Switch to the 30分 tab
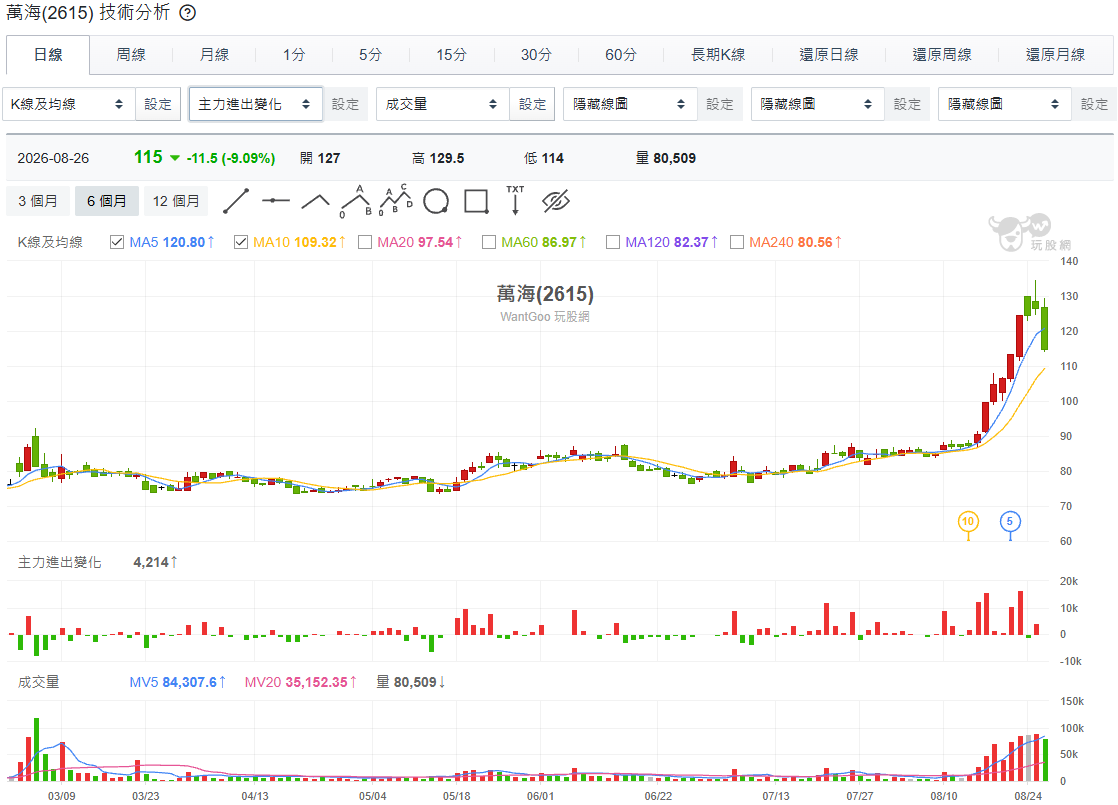Viewport: 1118px width, 805px height. (x=536, y=55)
